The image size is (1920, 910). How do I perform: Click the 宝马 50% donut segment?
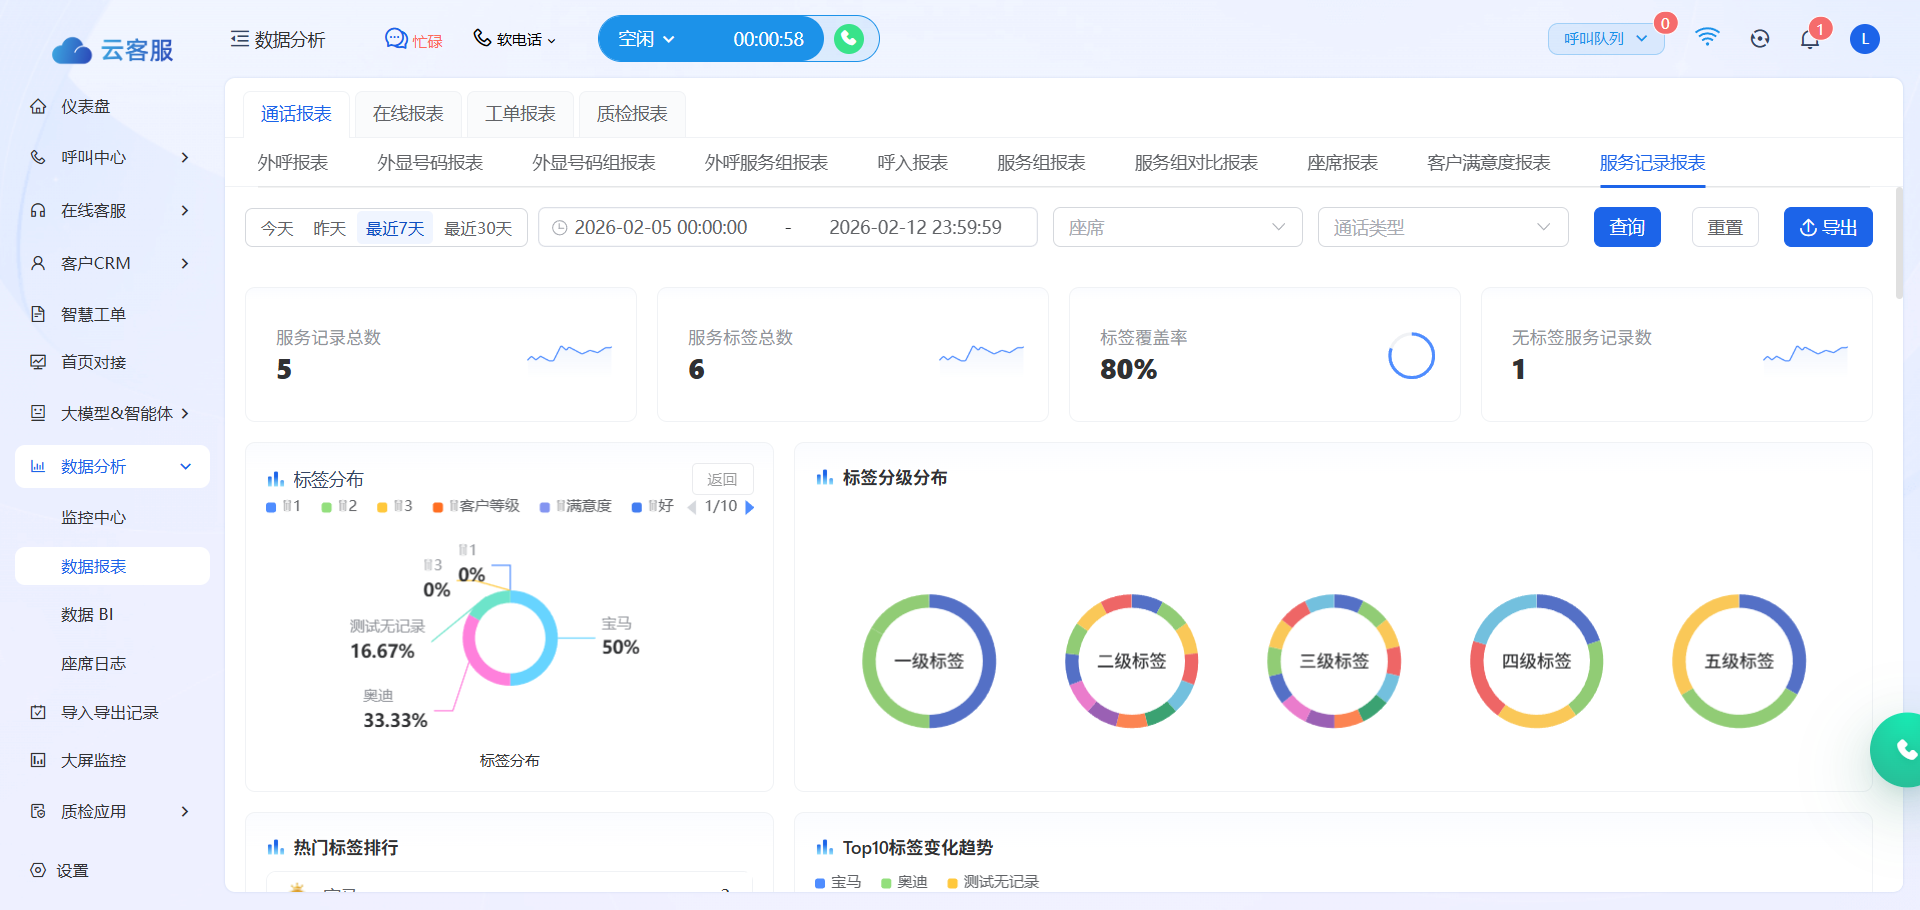(549, 638)
